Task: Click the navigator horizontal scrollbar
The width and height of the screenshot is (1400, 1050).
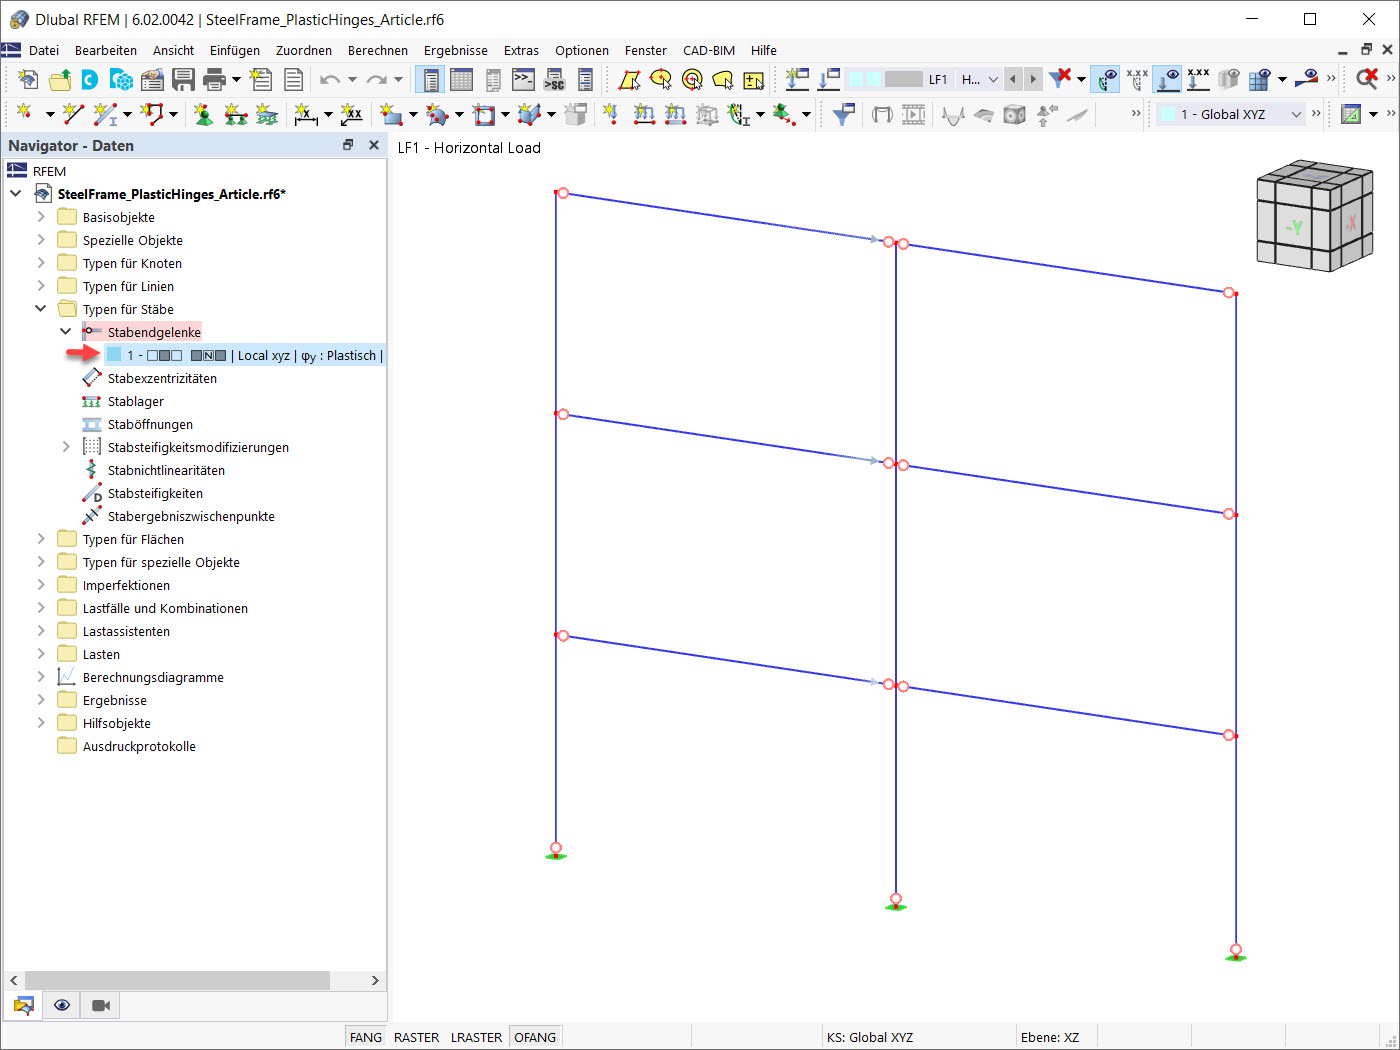Action: pyautogui.click(x=180, y=981)
